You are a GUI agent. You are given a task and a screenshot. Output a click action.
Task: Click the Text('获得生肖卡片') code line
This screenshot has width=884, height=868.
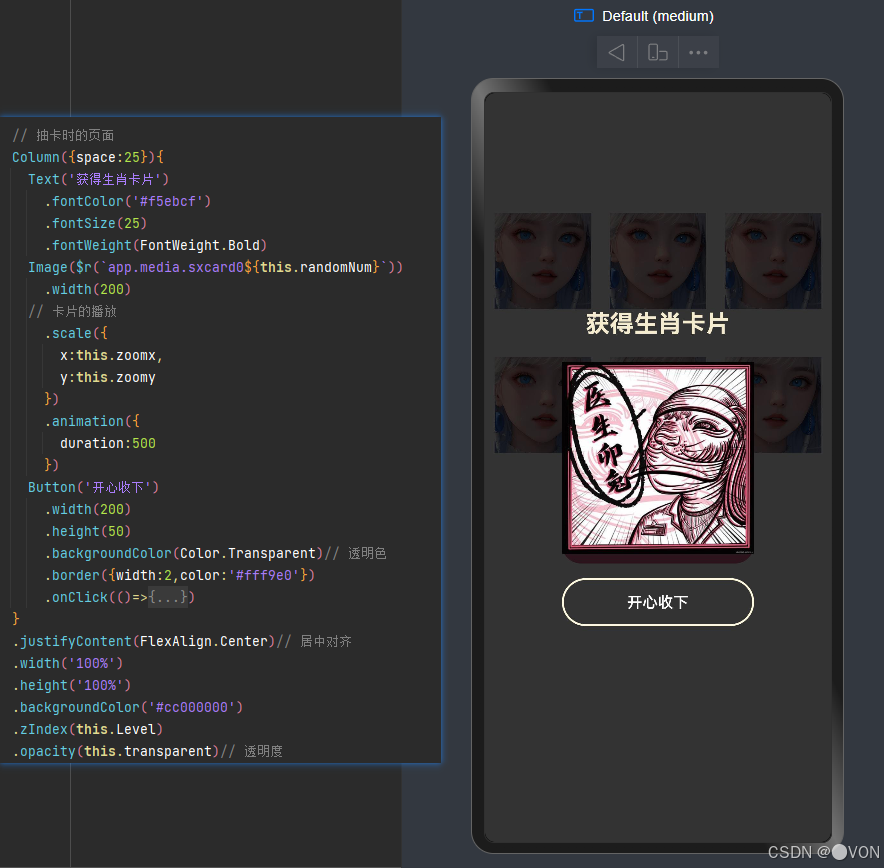pyautogui.click(x=99, y=179)
